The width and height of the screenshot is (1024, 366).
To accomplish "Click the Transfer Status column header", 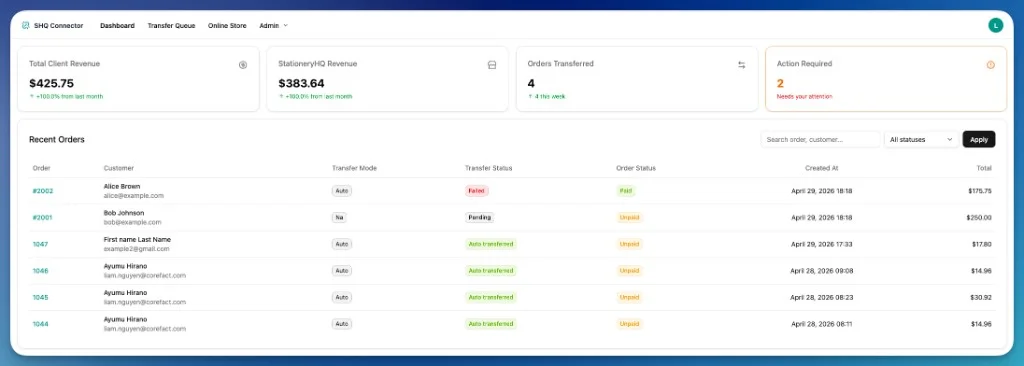I will point(488,168).
